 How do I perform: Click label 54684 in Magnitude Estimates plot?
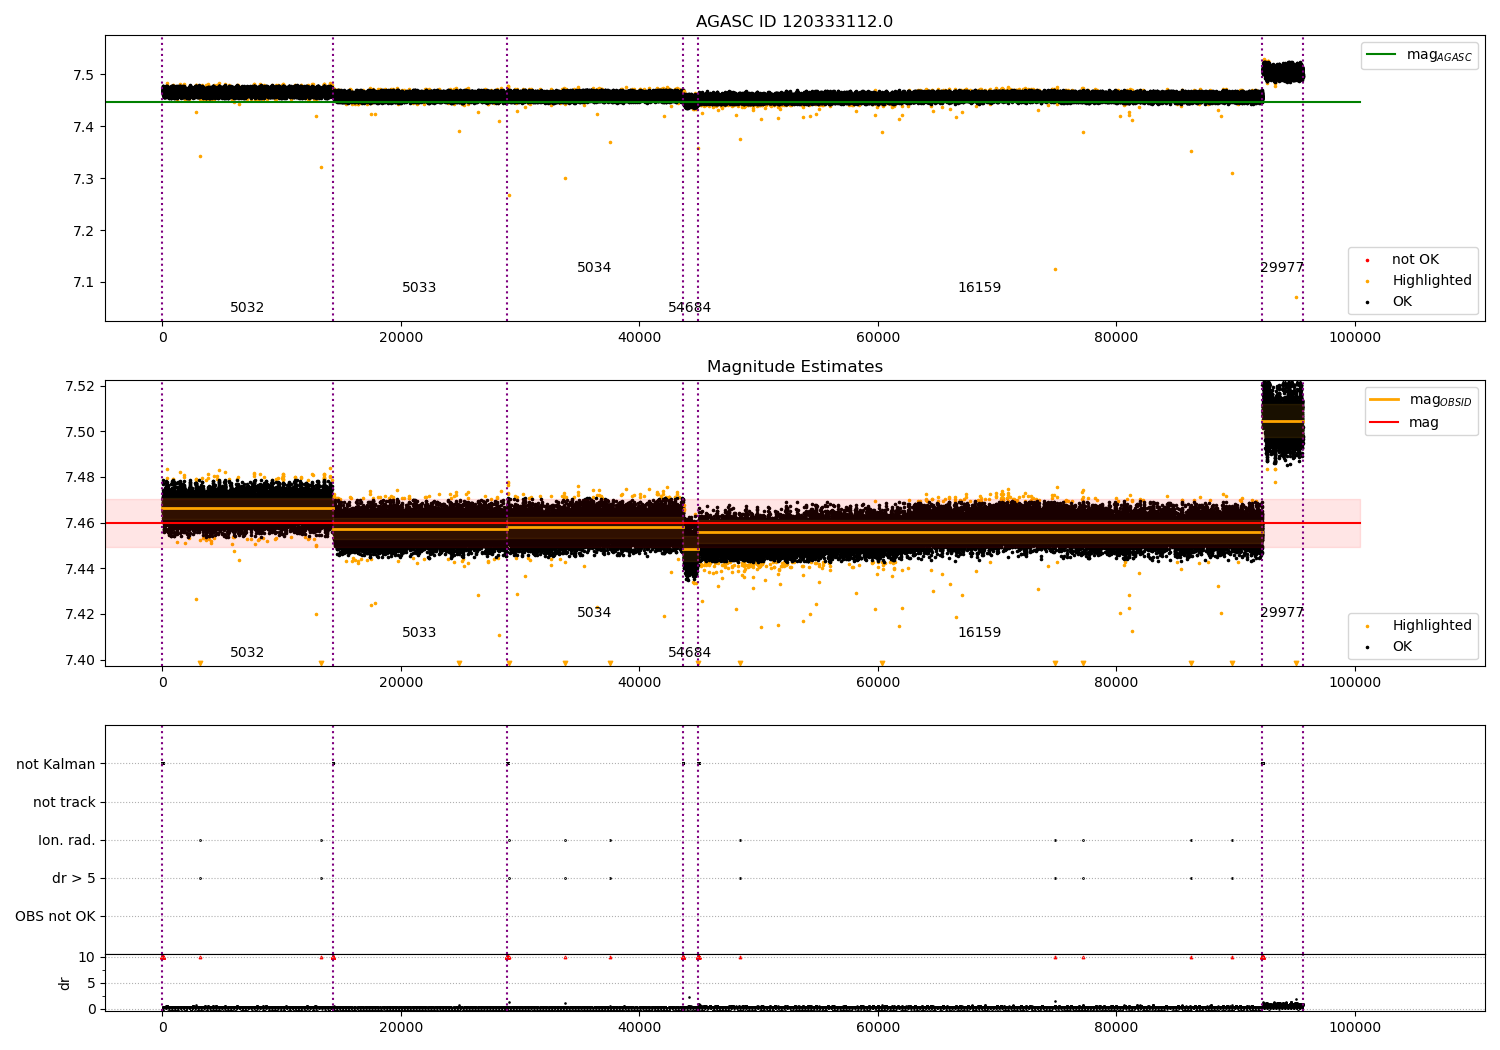pyautogui.click(x=690, y=653)
